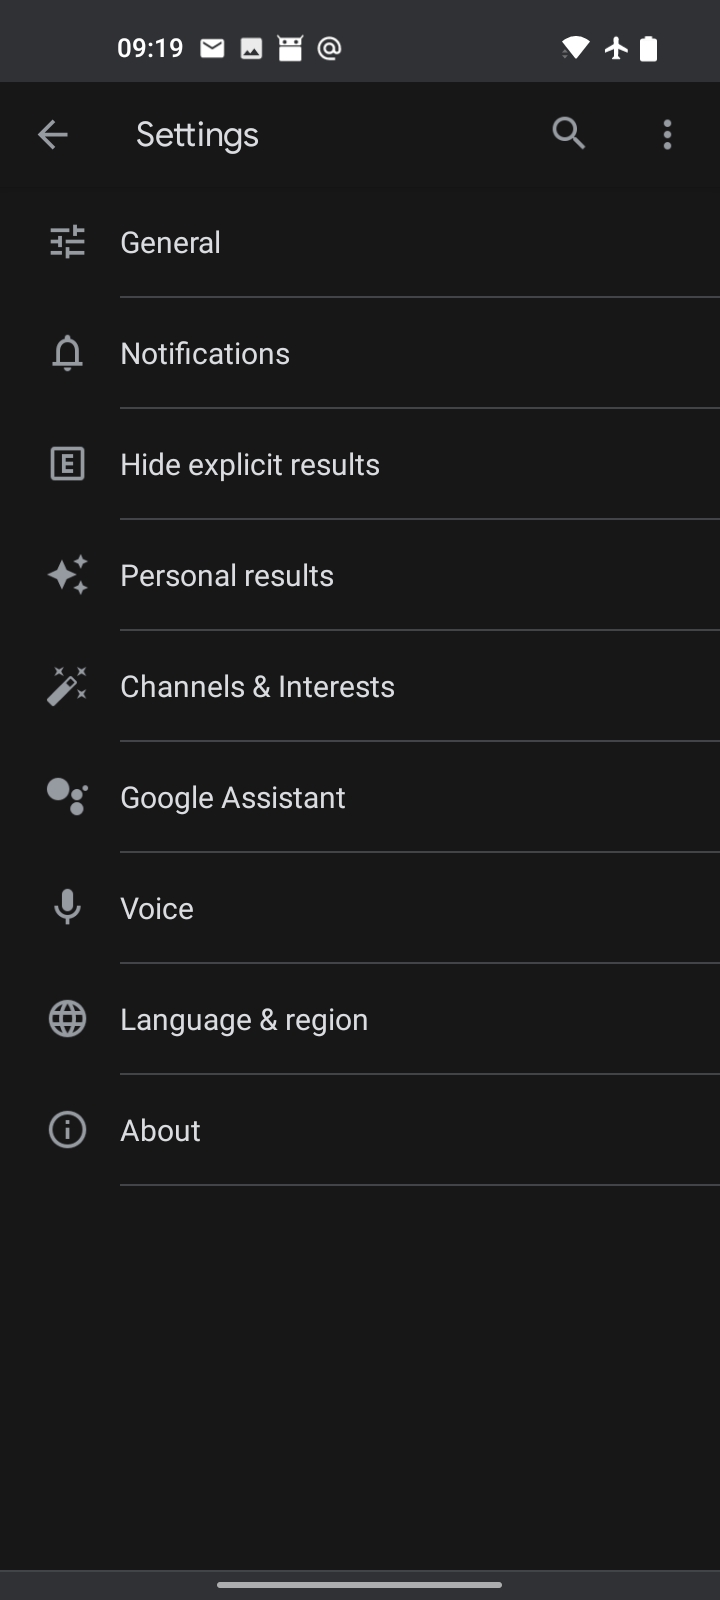The image size is (720, 1600).
Task: Tap the explicit results E icon
Action: tap(67, 464)
